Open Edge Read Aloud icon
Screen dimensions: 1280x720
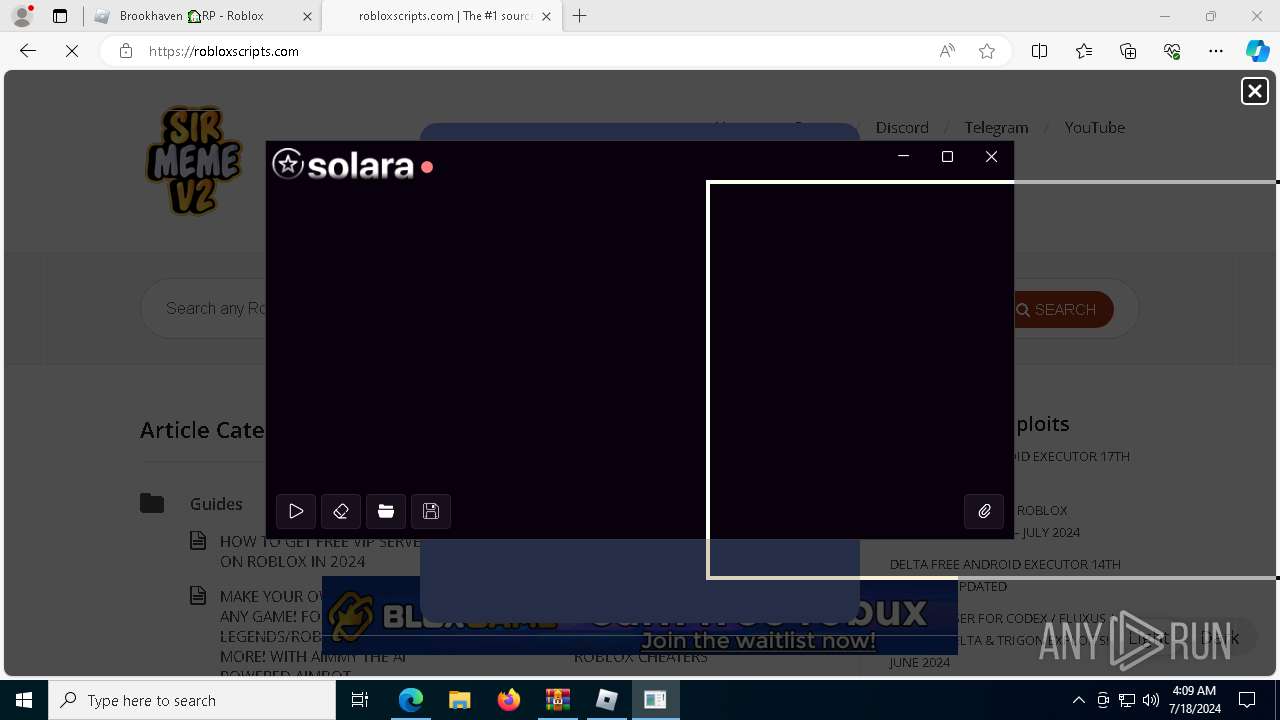pos(947,51)
